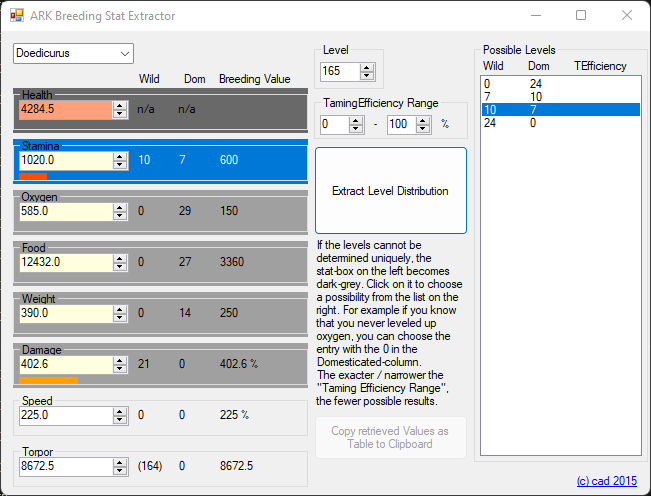Click the Speed input field 225.0
This screenshot has height=496, width=651.
pos(66,416)
